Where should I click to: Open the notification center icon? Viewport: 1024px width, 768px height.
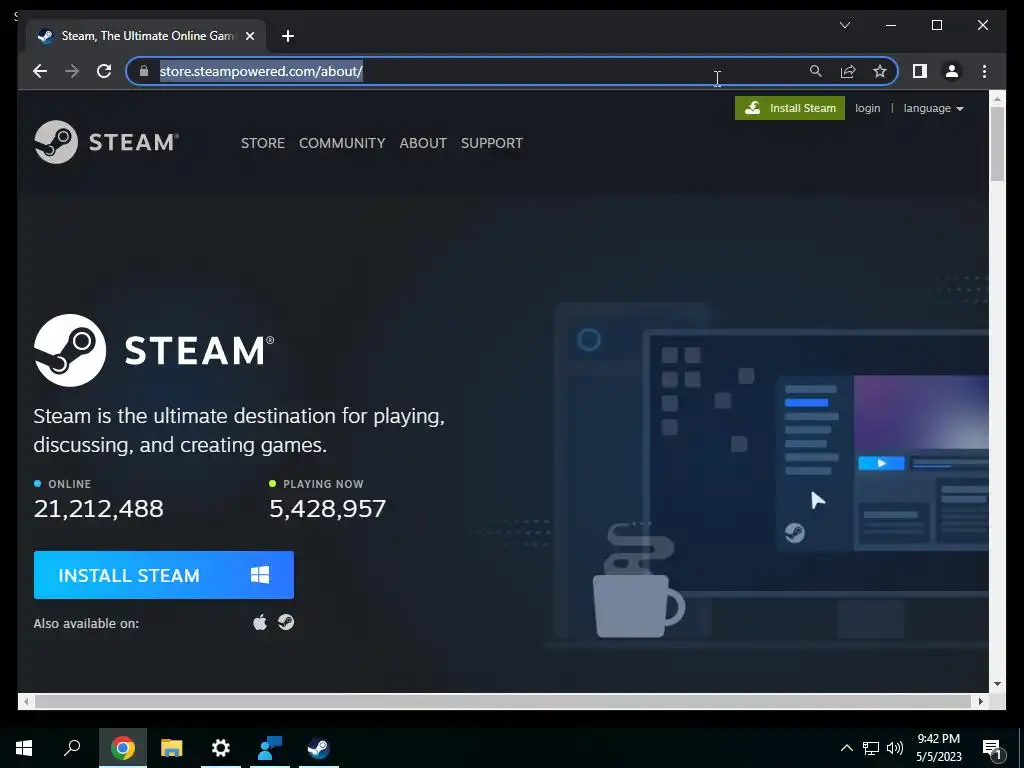point(993,748)
